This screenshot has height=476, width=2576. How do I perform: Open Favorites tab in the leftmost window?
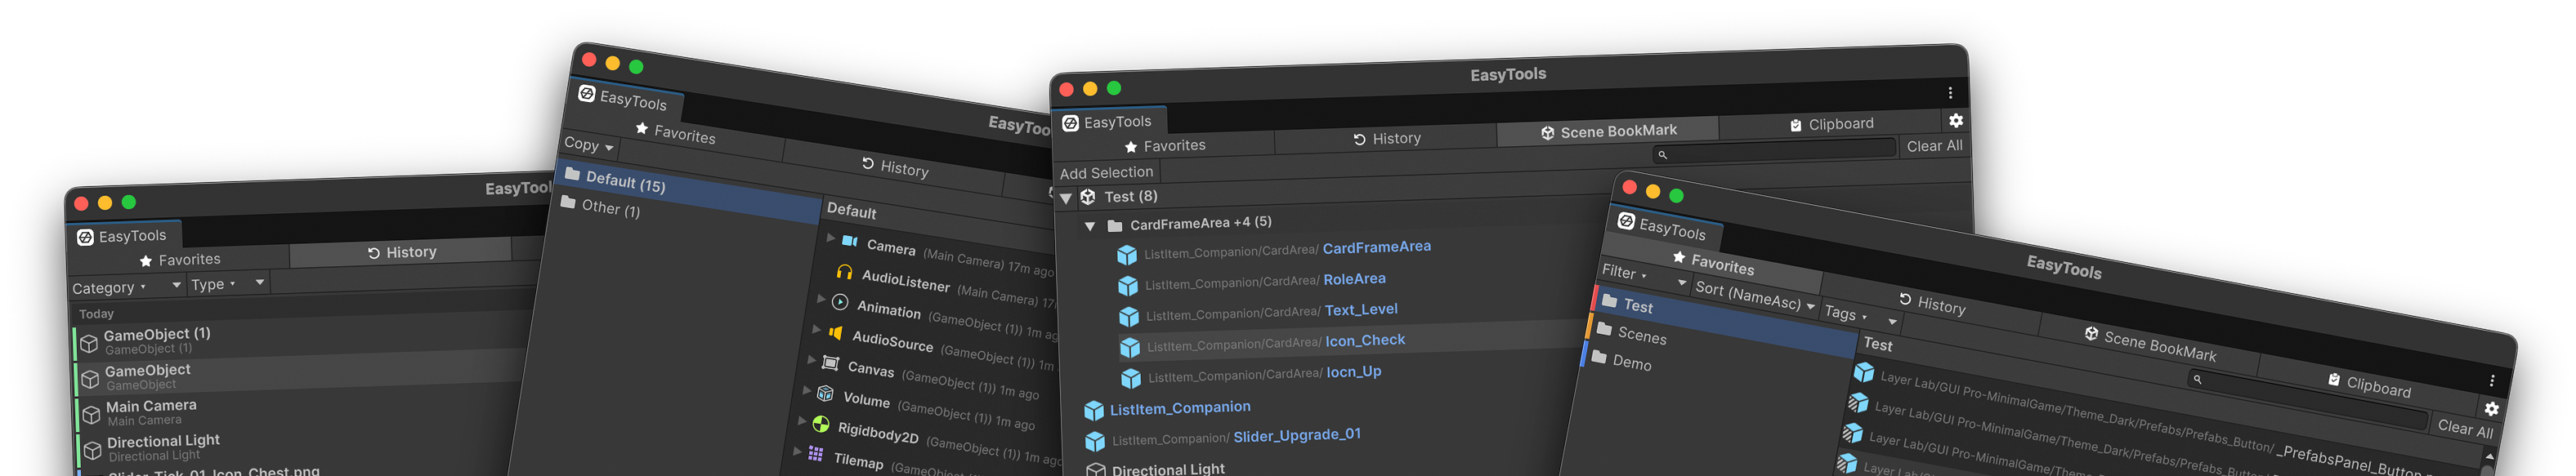(179, 260)
